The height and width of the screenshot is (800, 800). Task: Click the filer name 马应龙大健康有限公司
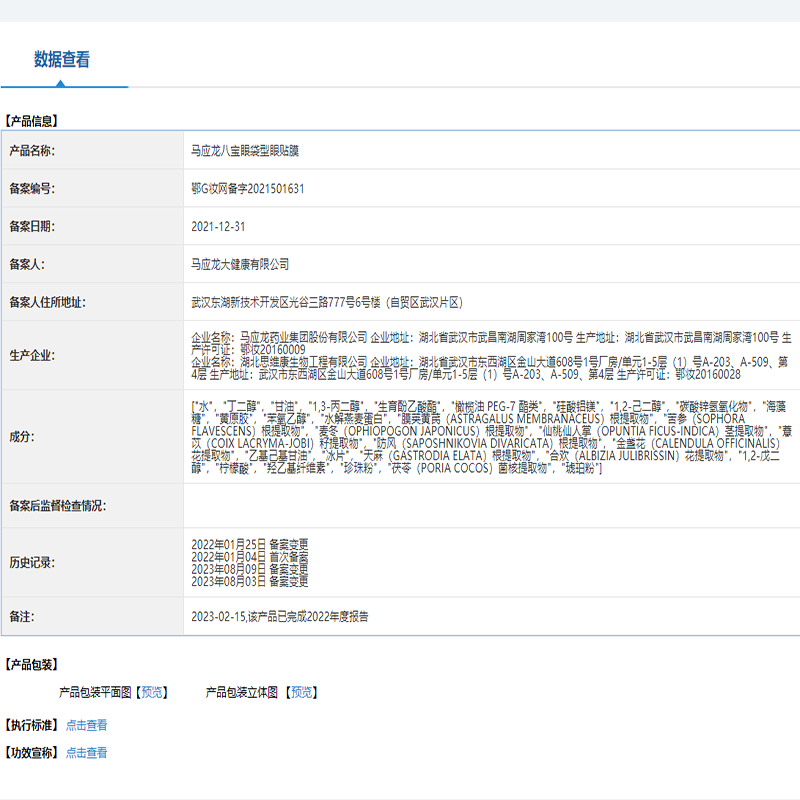(240, 264)
